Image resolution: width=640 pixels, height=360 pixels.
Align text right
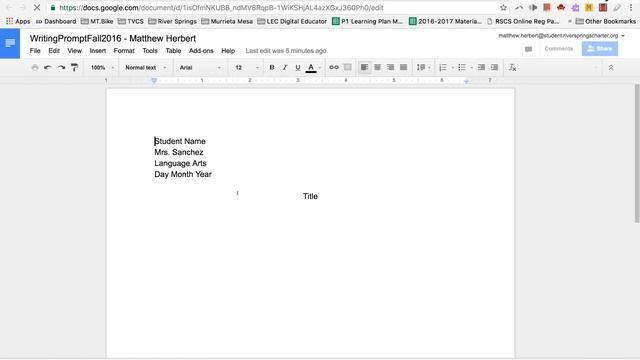(x=391, y=68)
